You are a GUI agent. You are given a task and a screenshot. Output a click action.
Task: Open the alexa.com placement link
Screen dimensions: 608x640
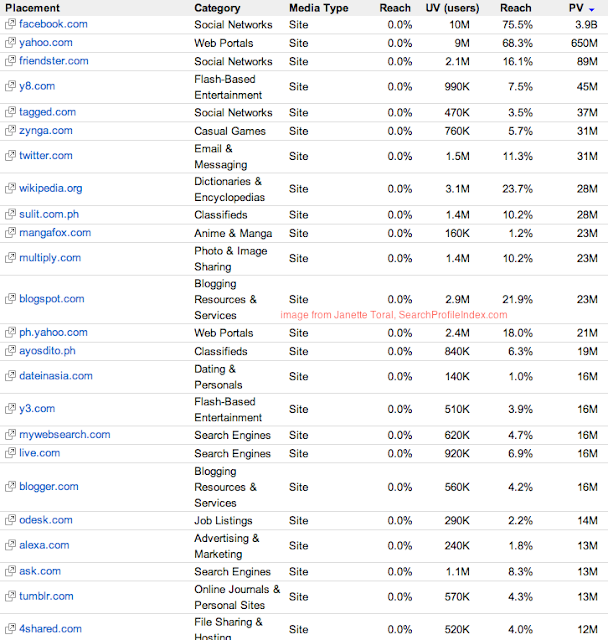pos(45,546)
